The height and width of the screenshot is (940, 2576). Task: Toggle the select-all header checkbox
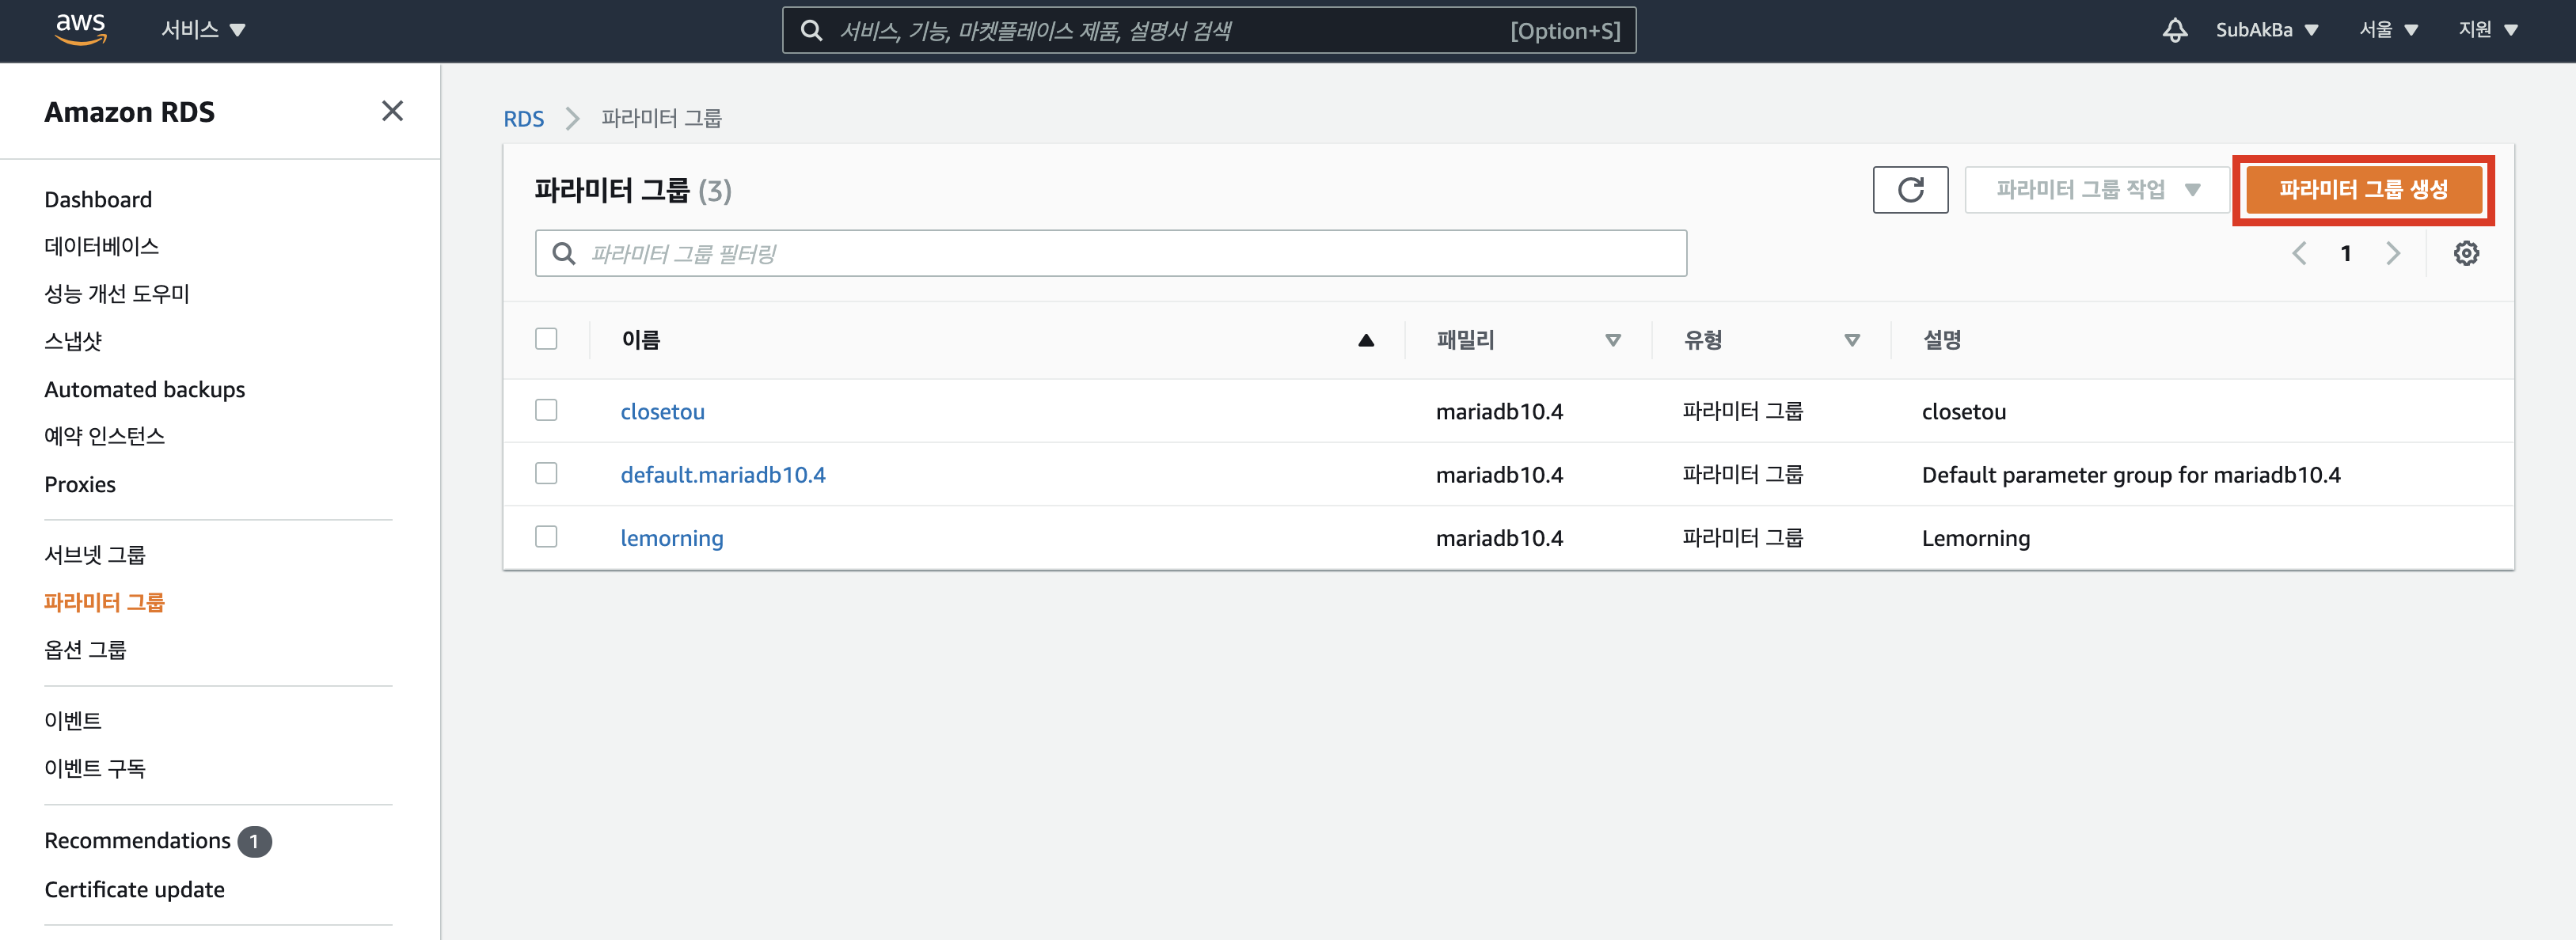[x=546, y=340]
